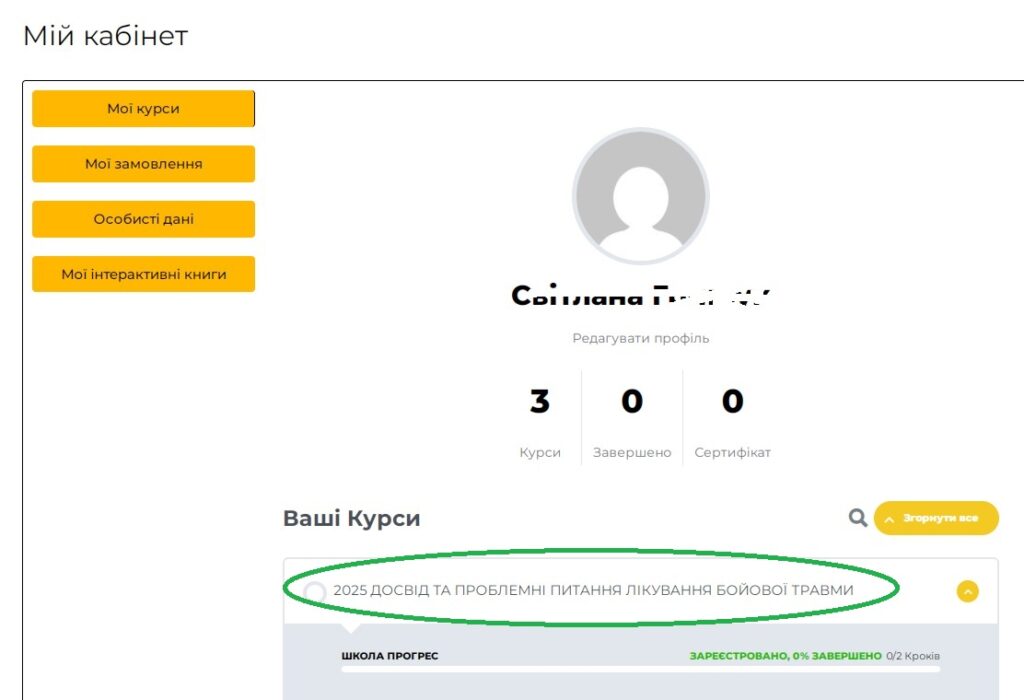Click the magnifier search icon beside Ваші Курси

(857, 518)
